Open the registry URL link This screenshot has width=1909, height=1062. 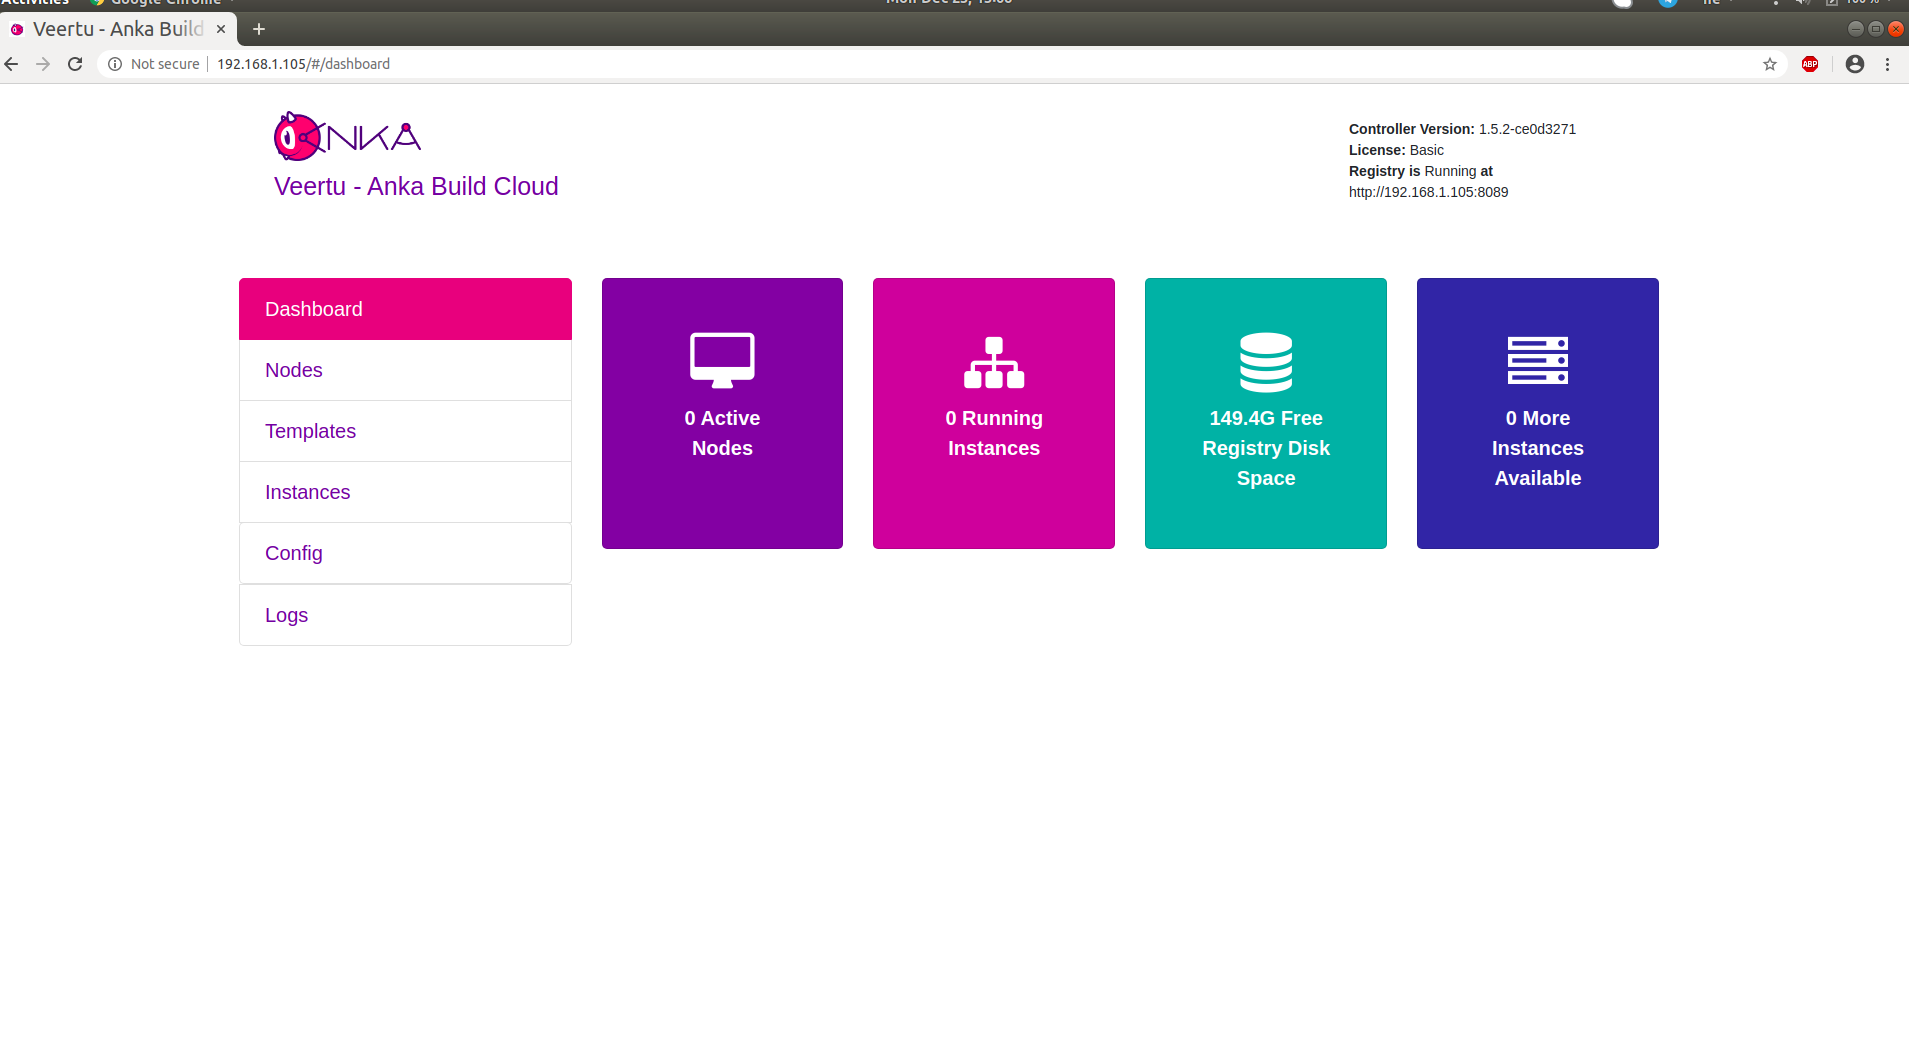tap(1428, 192)
